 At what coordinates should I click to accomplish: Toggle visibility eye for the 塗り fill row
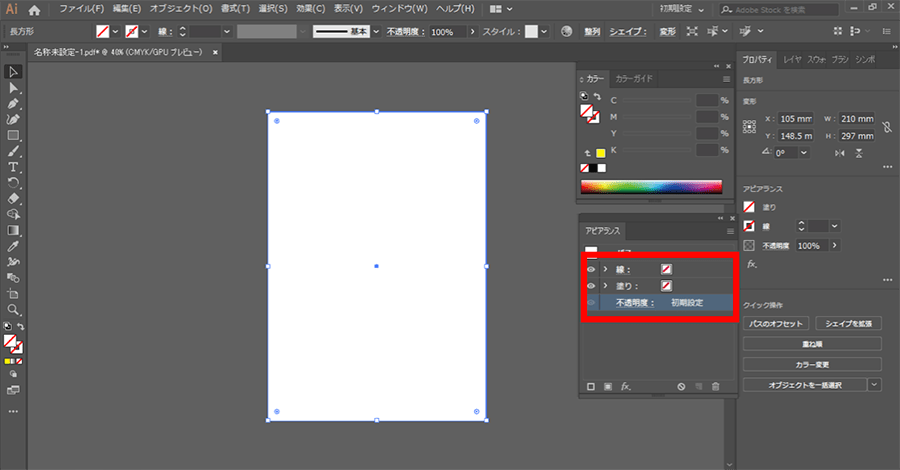[x=591, y=286]
